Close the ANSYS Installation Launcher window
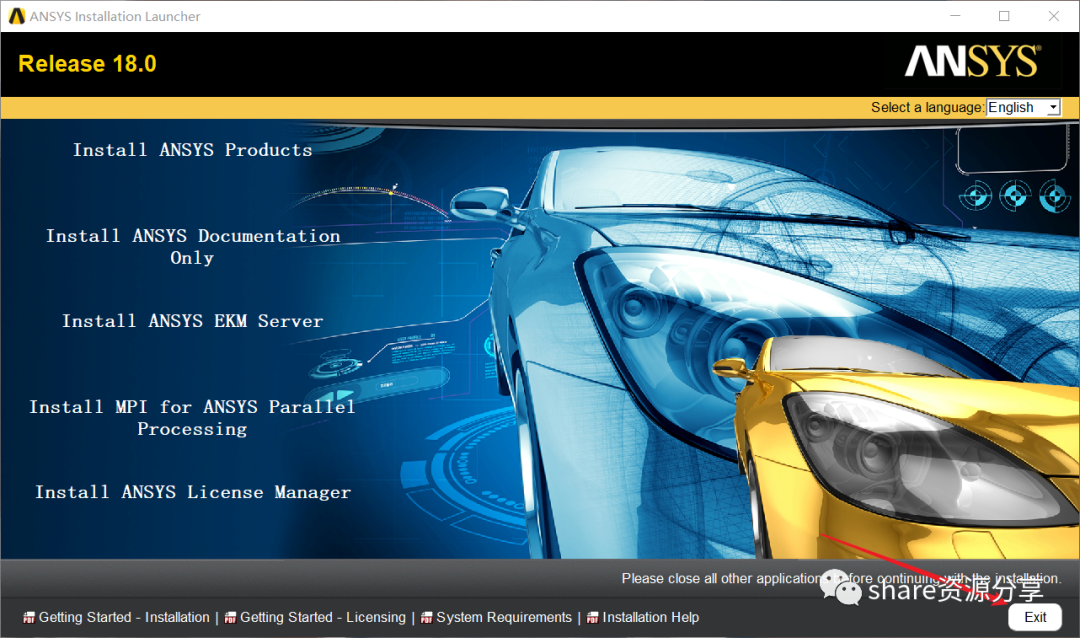 click(x=1054, y=16)
